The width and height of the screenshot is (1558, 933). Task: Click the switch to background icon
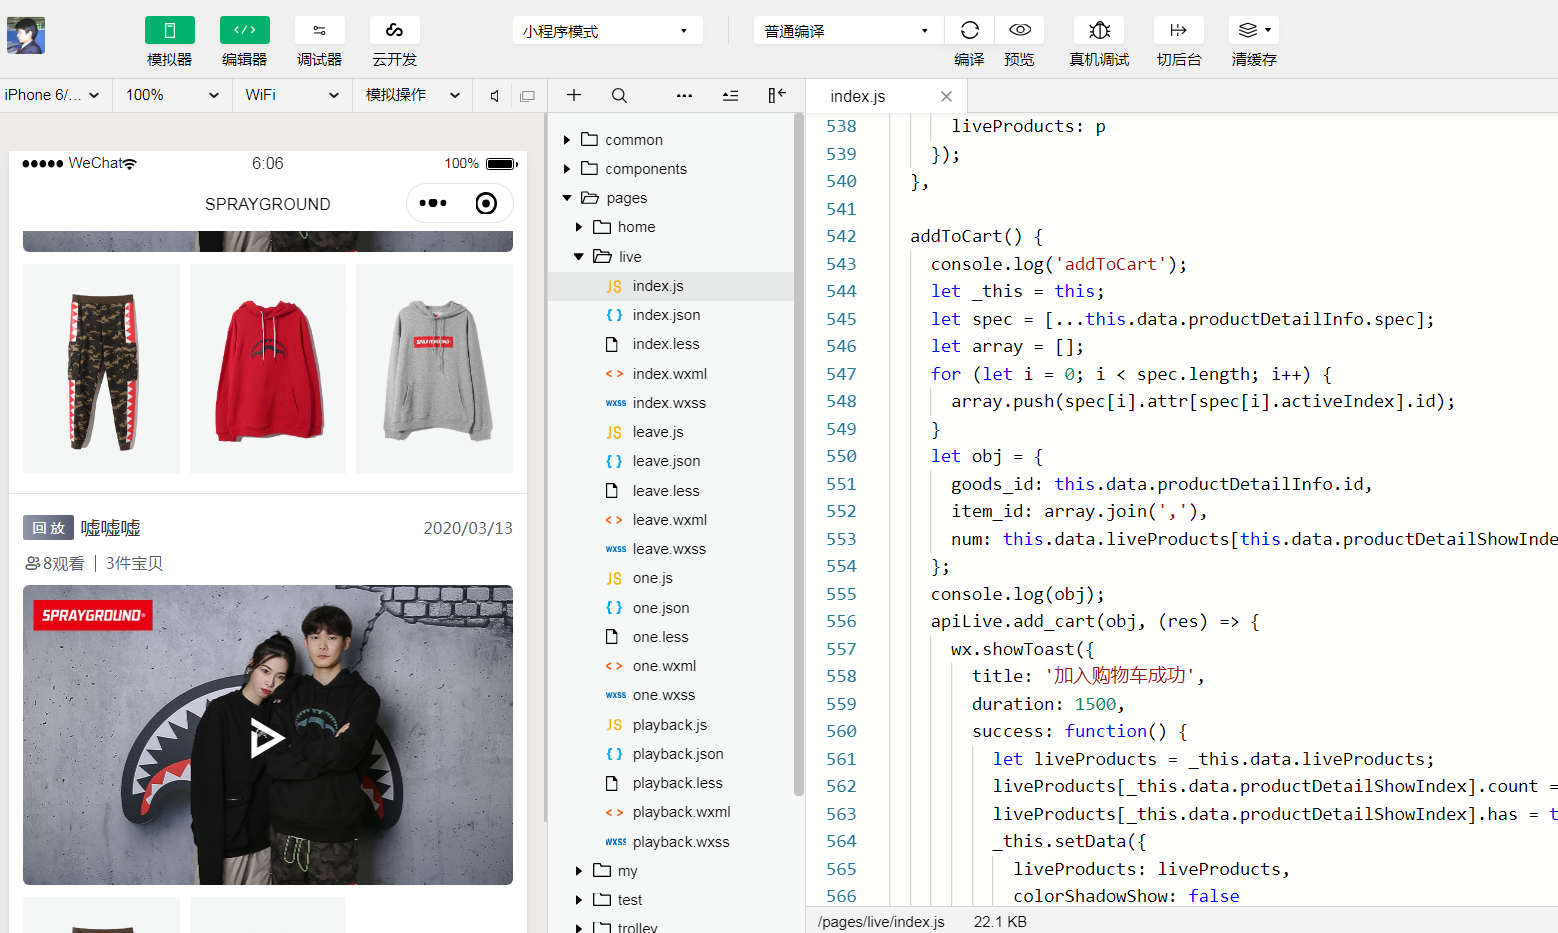[1178, 31]
